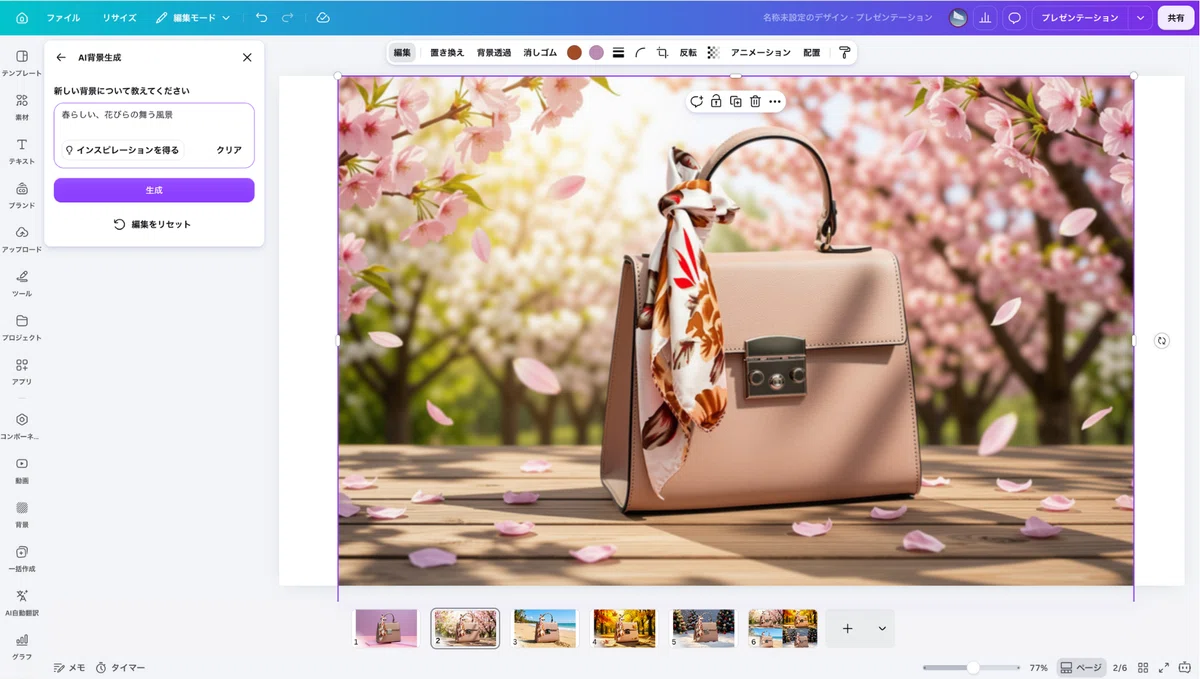This screenshot has height=679, width=1200.
Task: Click 背景透過 background remover
Action: point(494,52)
